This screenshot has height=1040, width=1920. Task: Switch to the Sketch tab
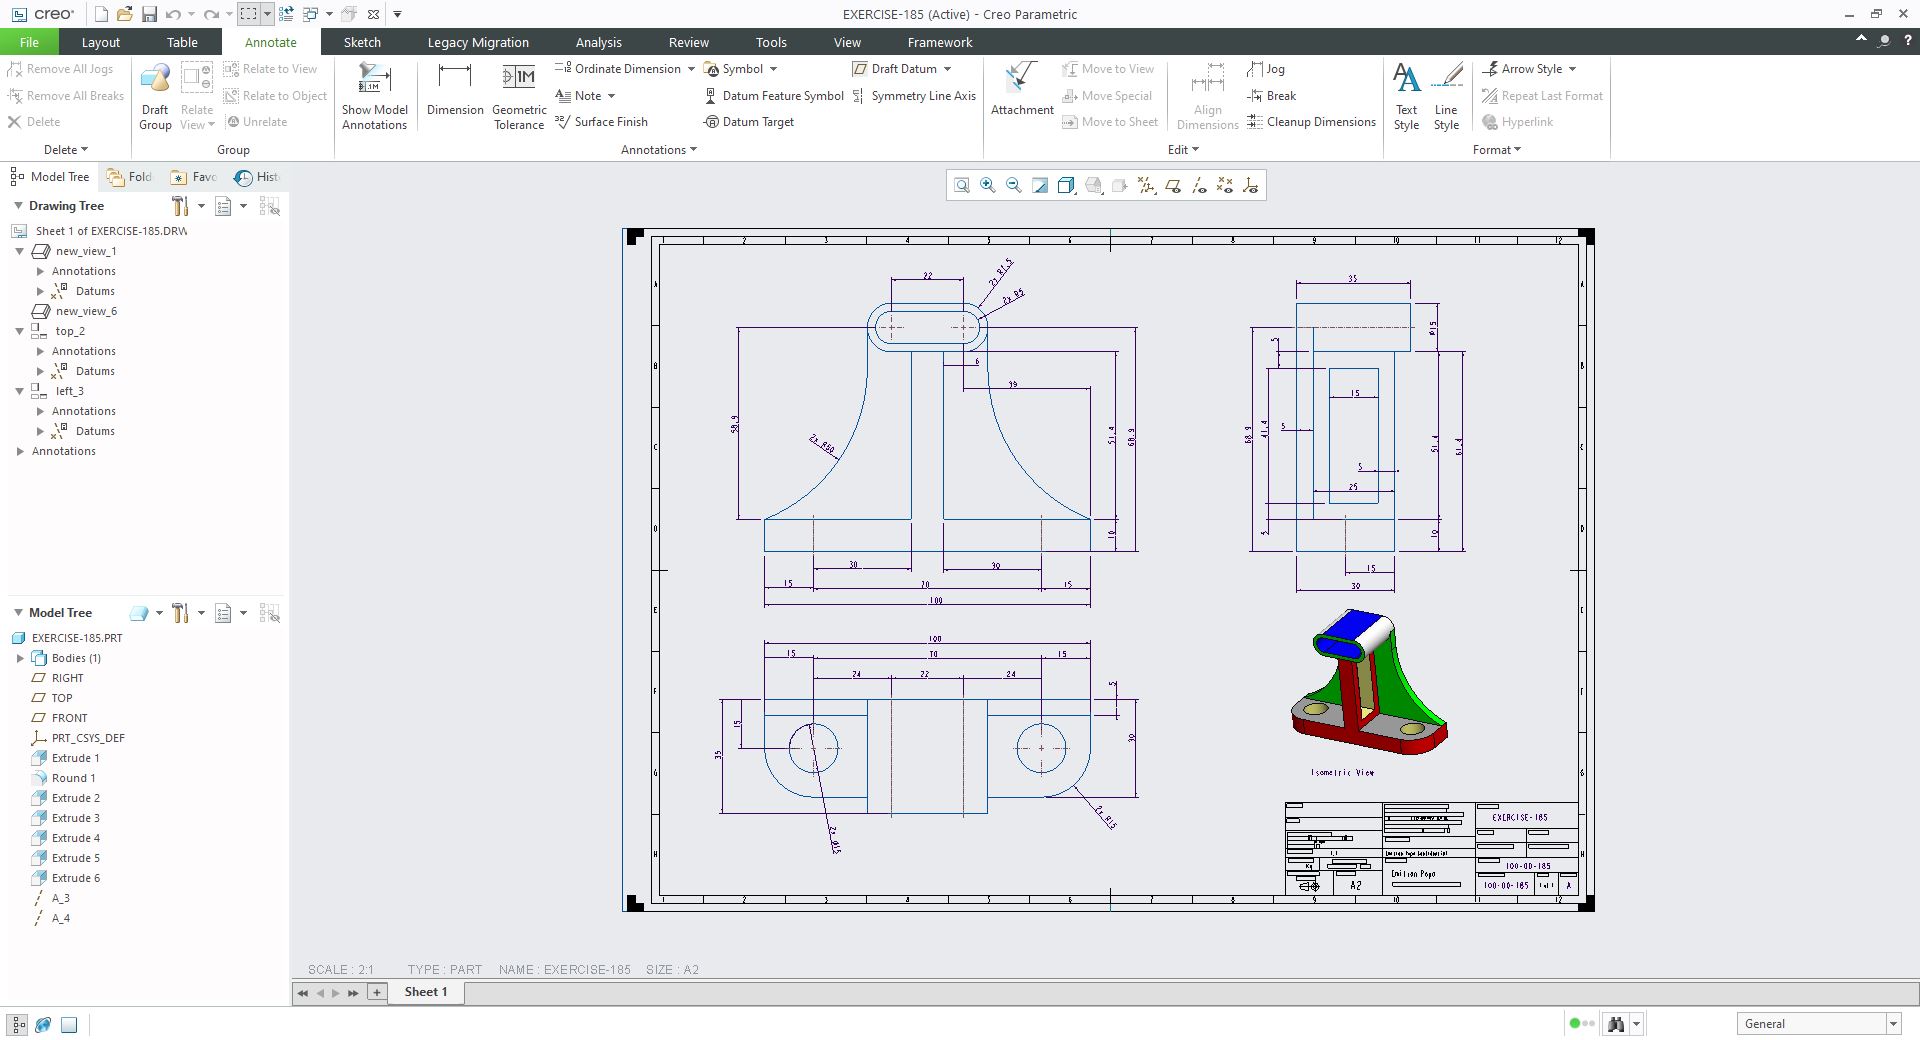362,42
